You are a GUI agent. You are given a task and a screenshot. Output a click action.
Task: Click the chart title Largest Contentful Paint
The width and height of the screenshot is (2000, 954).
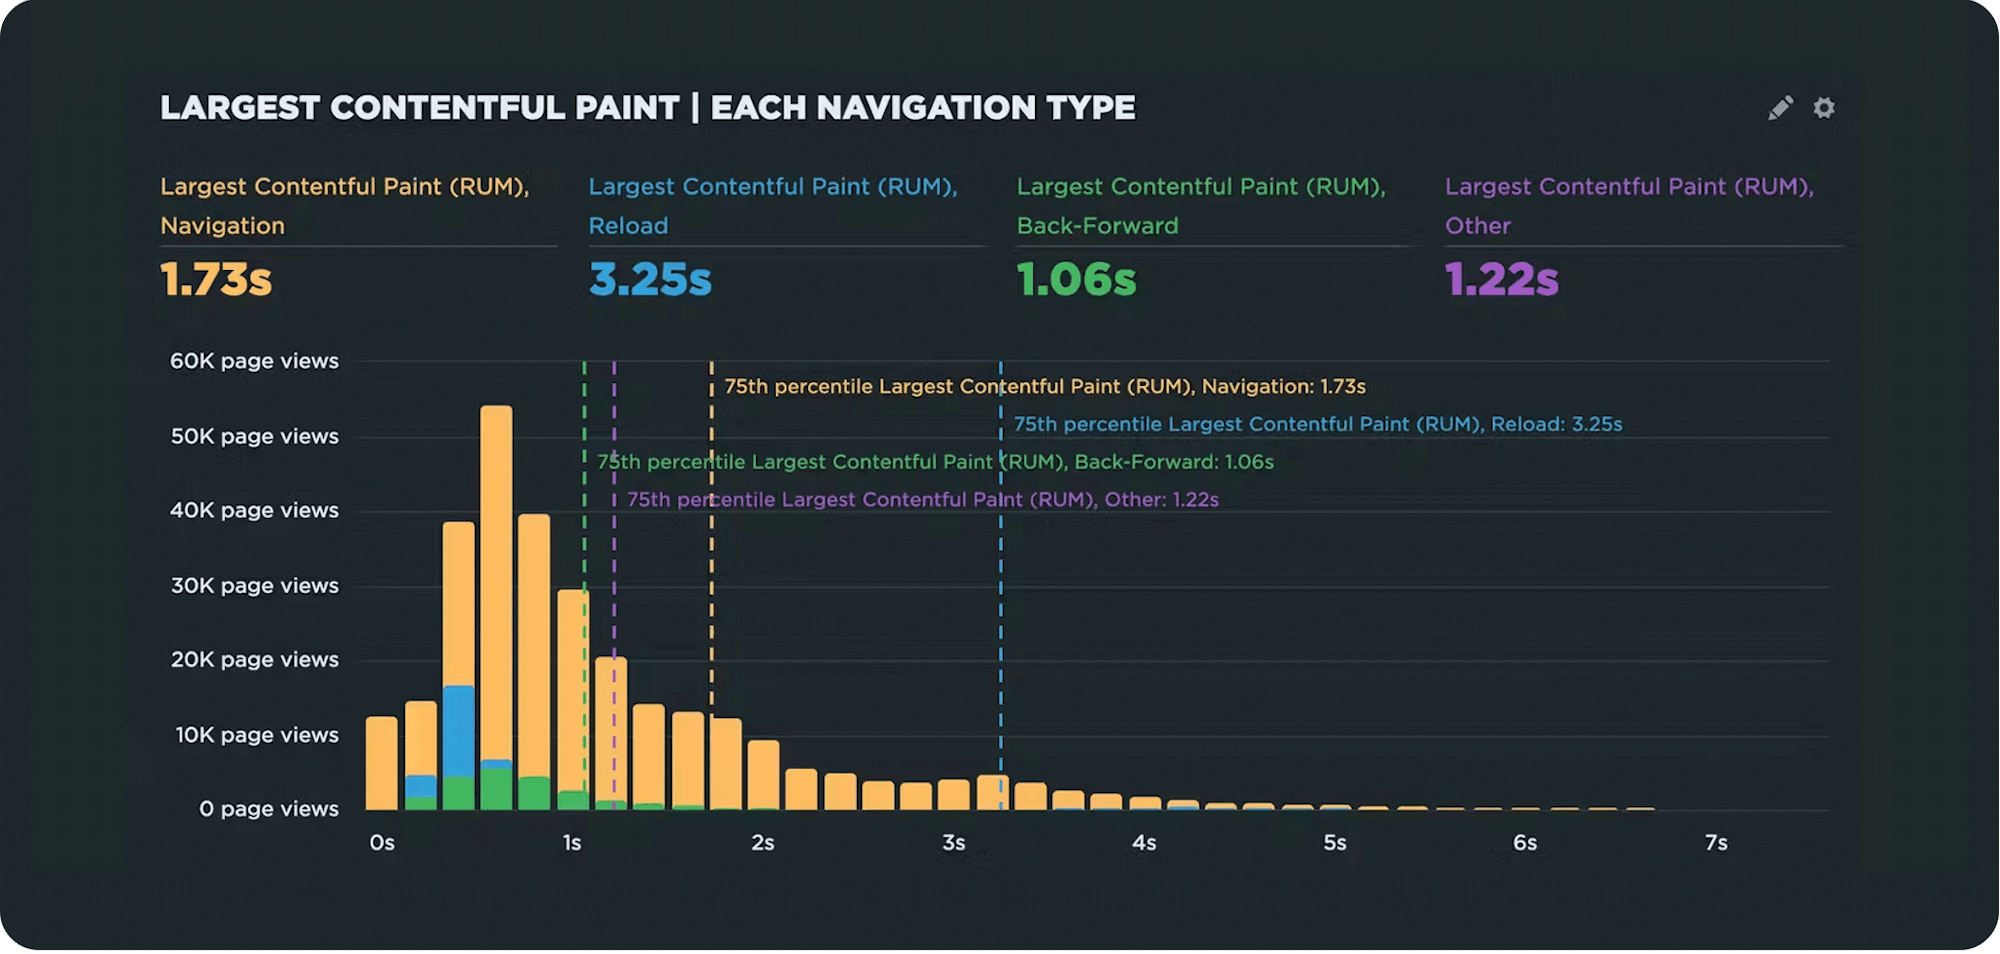click(x=647, y=108)
